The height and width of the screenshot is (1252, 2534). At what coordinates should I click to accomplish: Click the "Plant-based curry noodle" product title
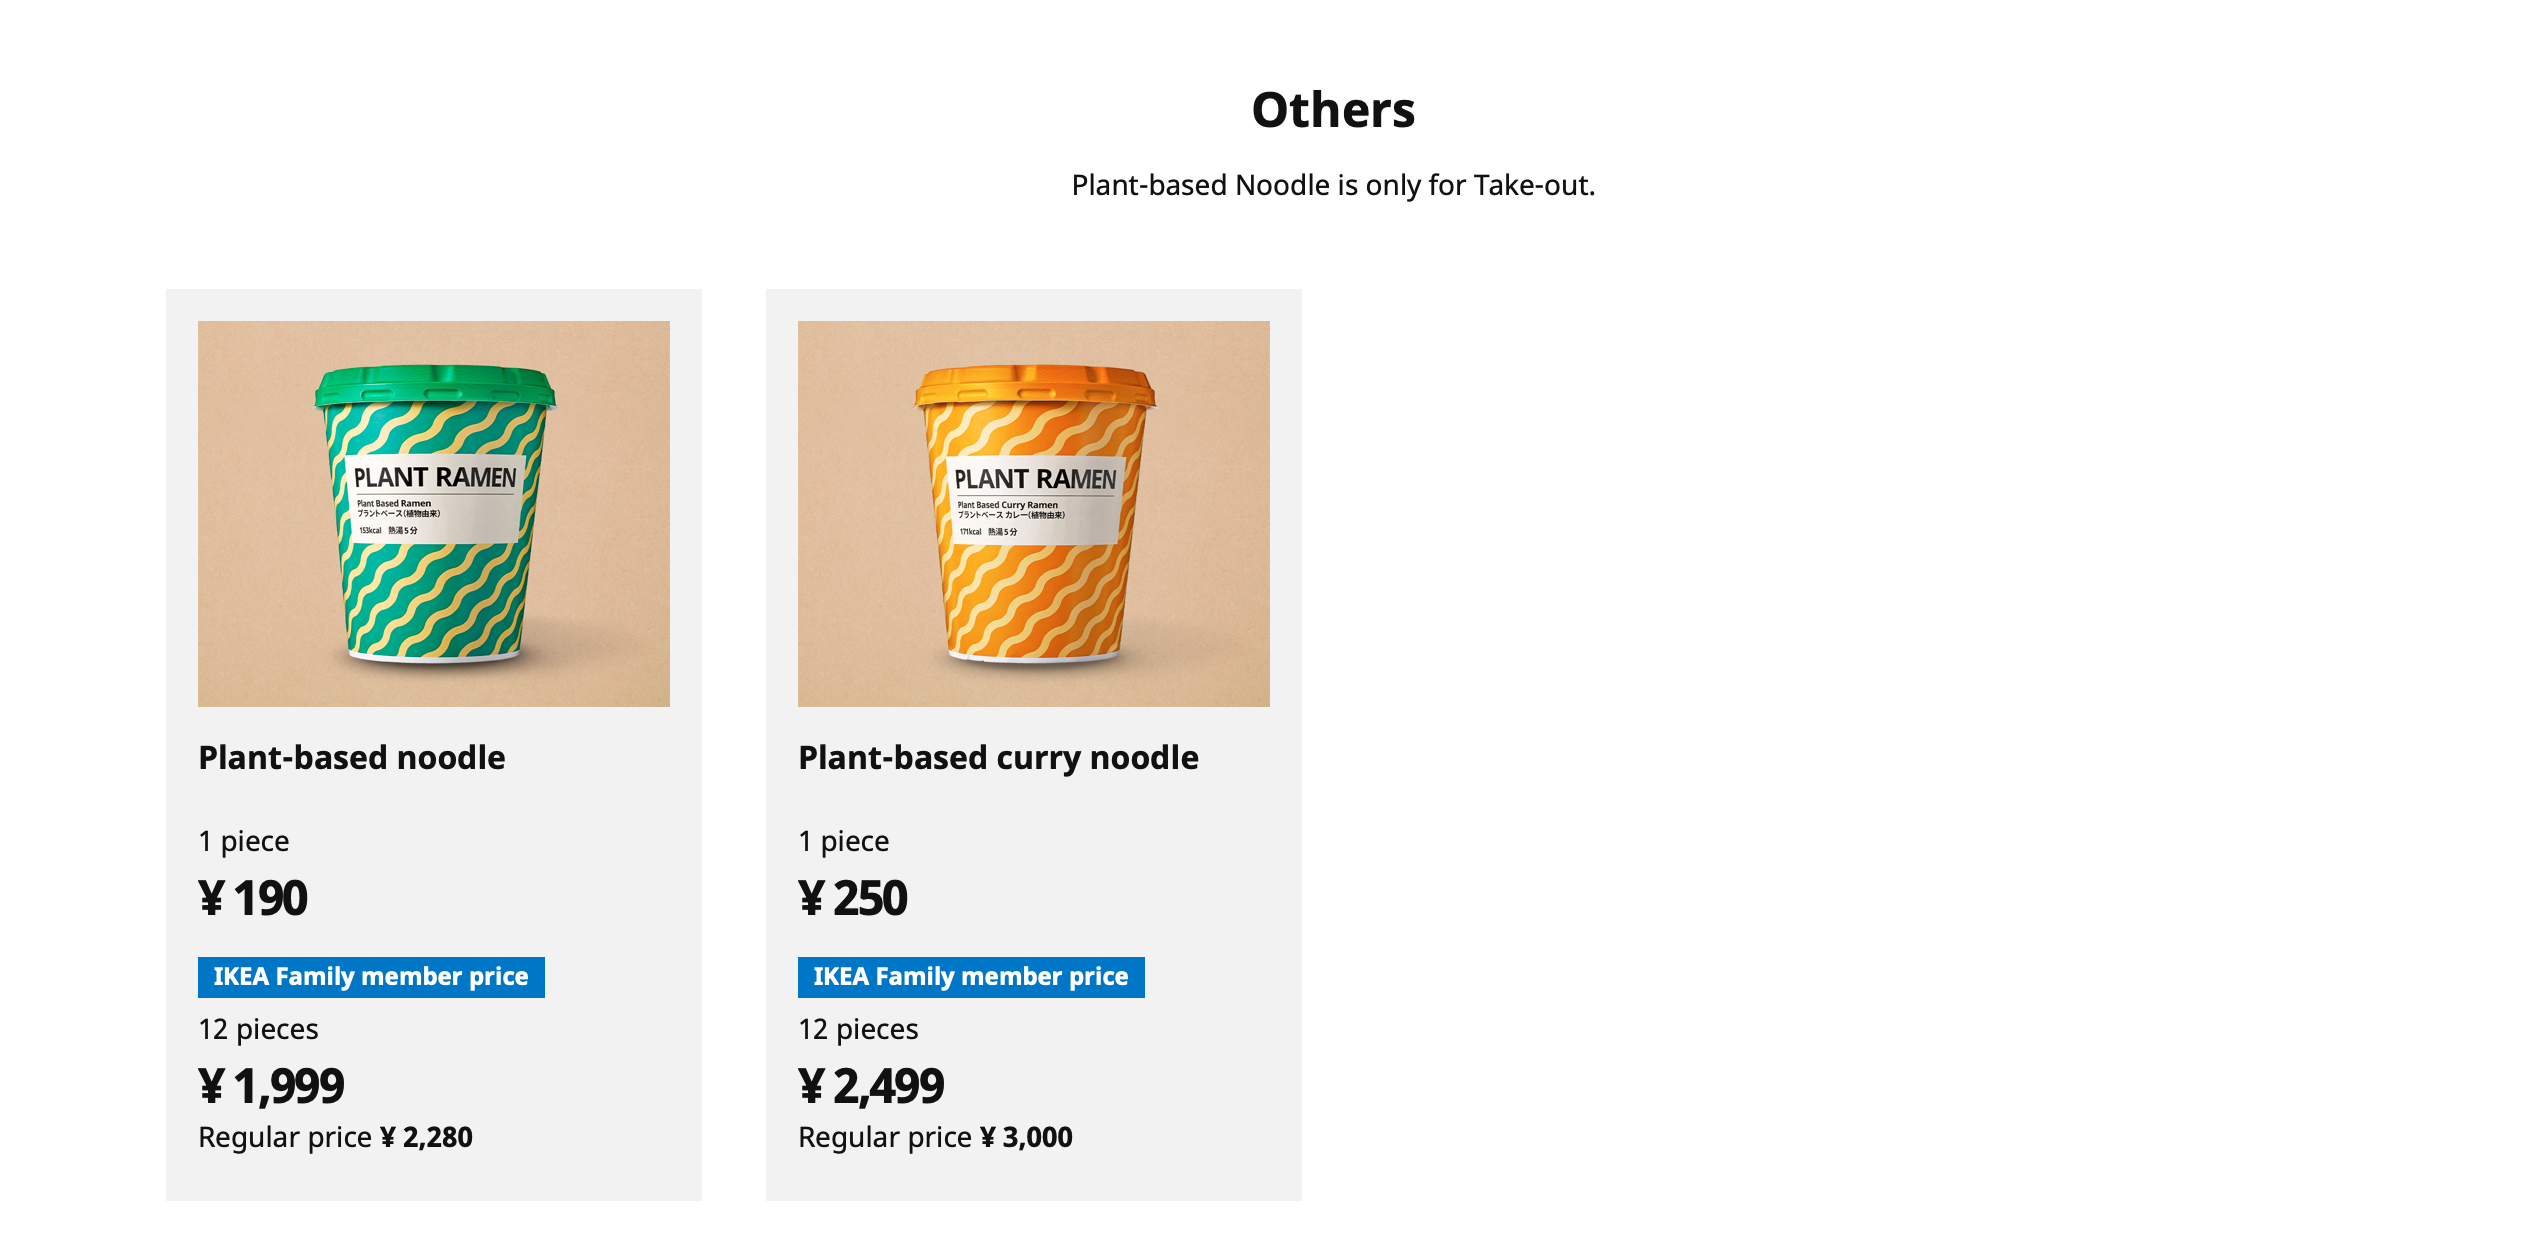coord(998,758)
